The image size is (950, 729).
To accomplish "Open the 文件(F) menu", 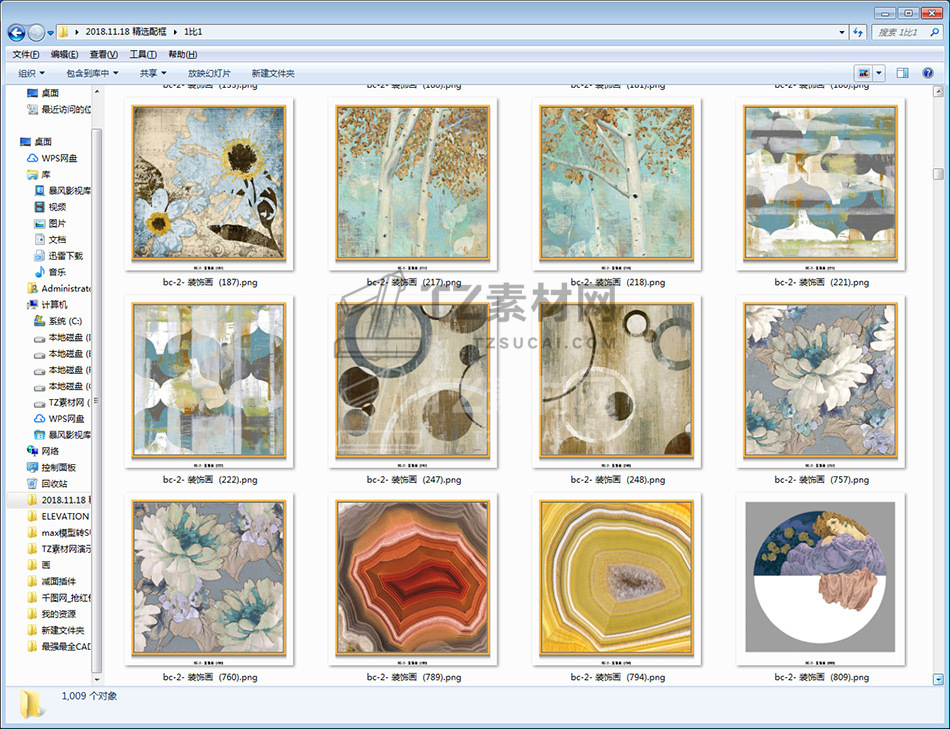I will coord(25,54).
